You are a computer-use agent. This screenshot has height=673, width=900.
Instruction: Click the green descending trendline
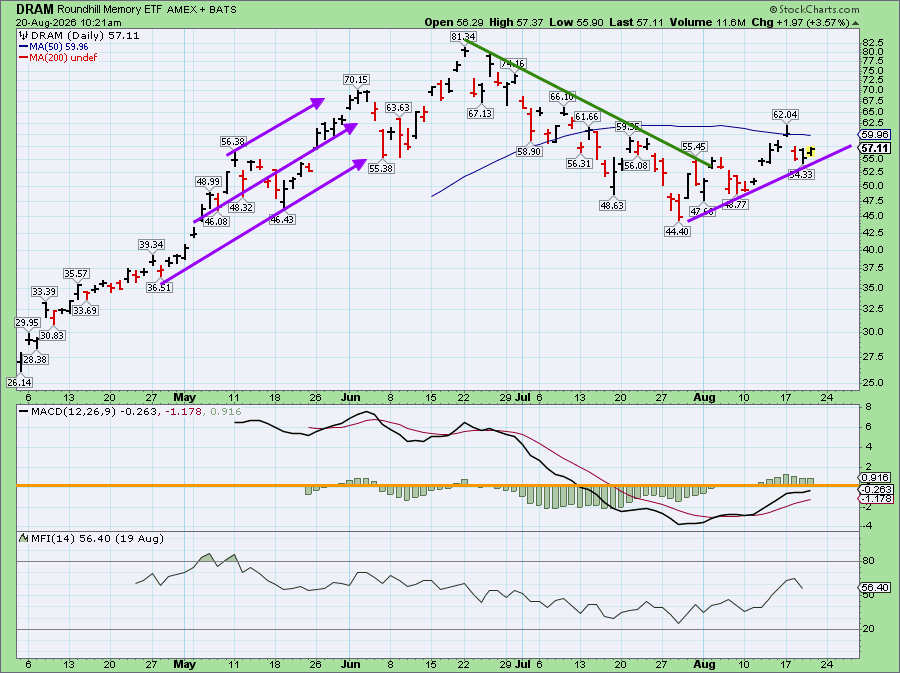pos(588,103)
